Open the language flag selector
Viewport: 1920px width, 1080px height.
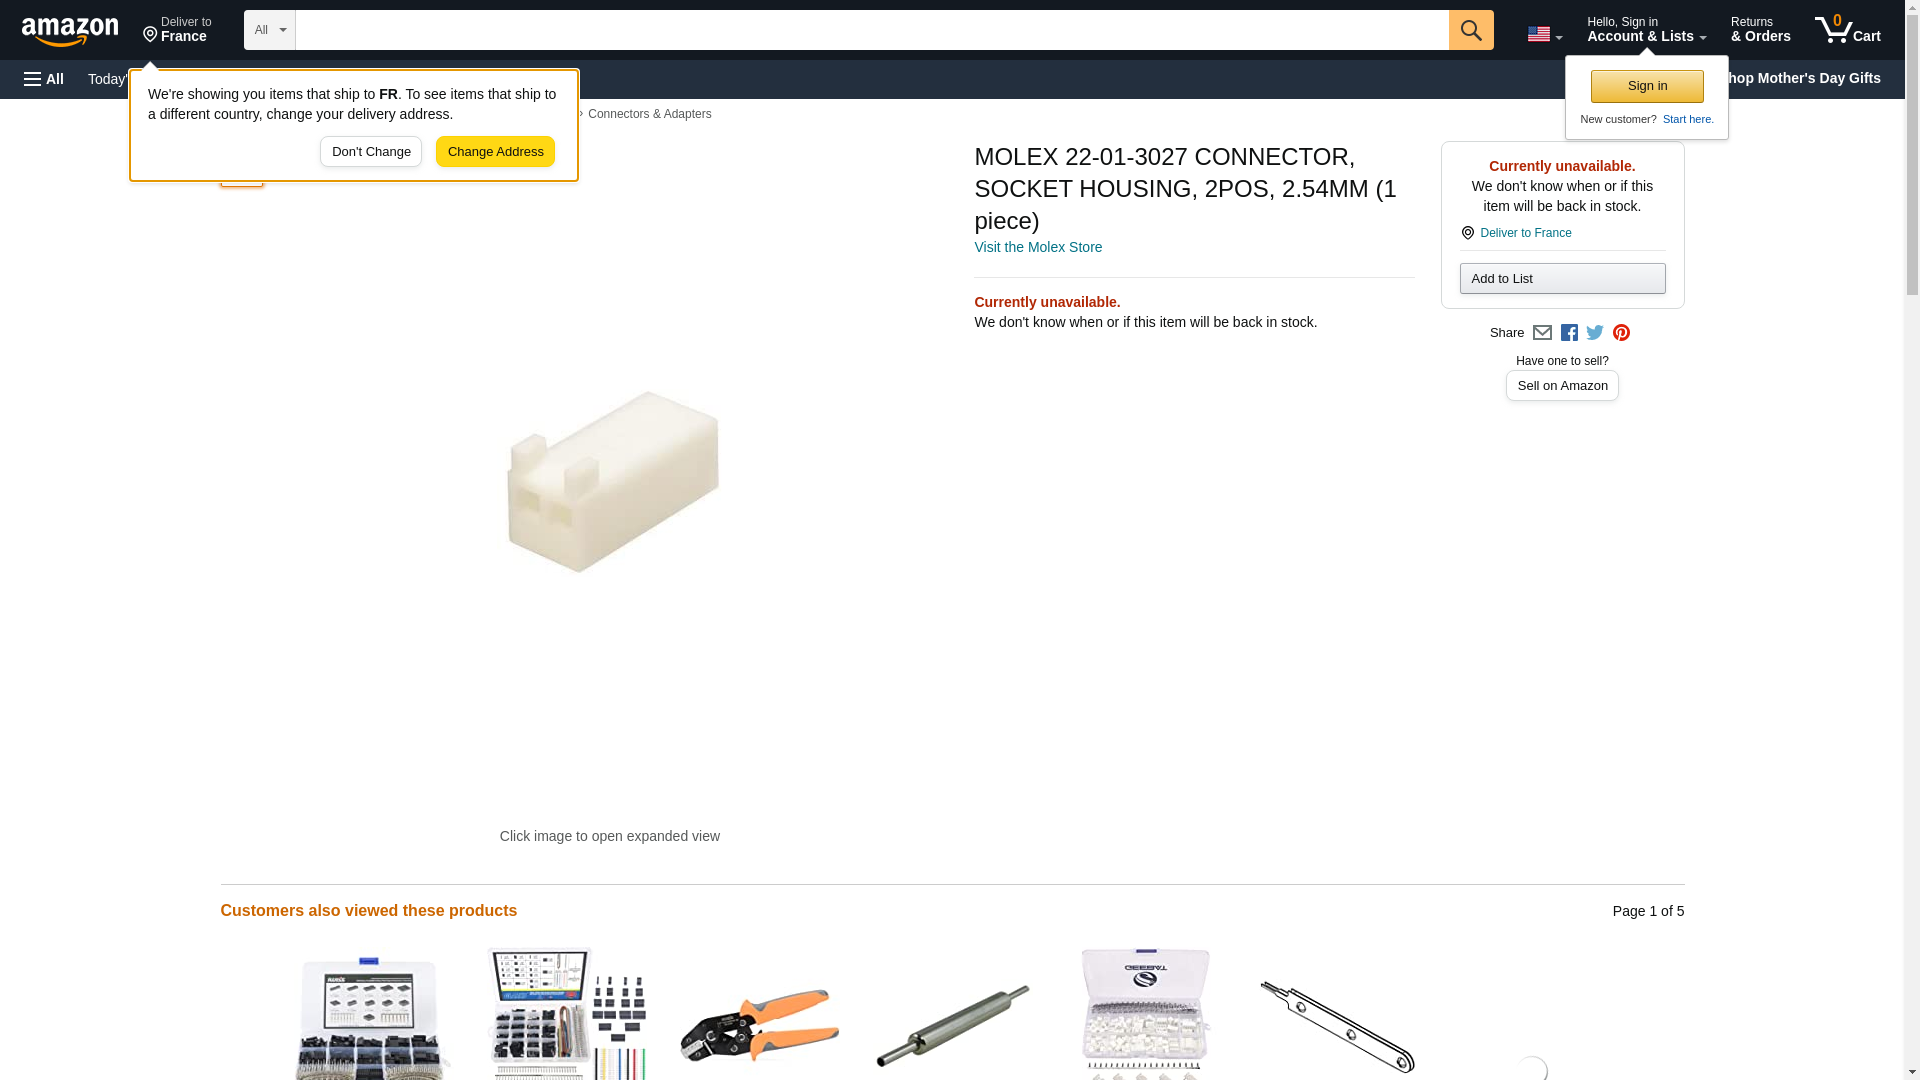point(1544,34)
